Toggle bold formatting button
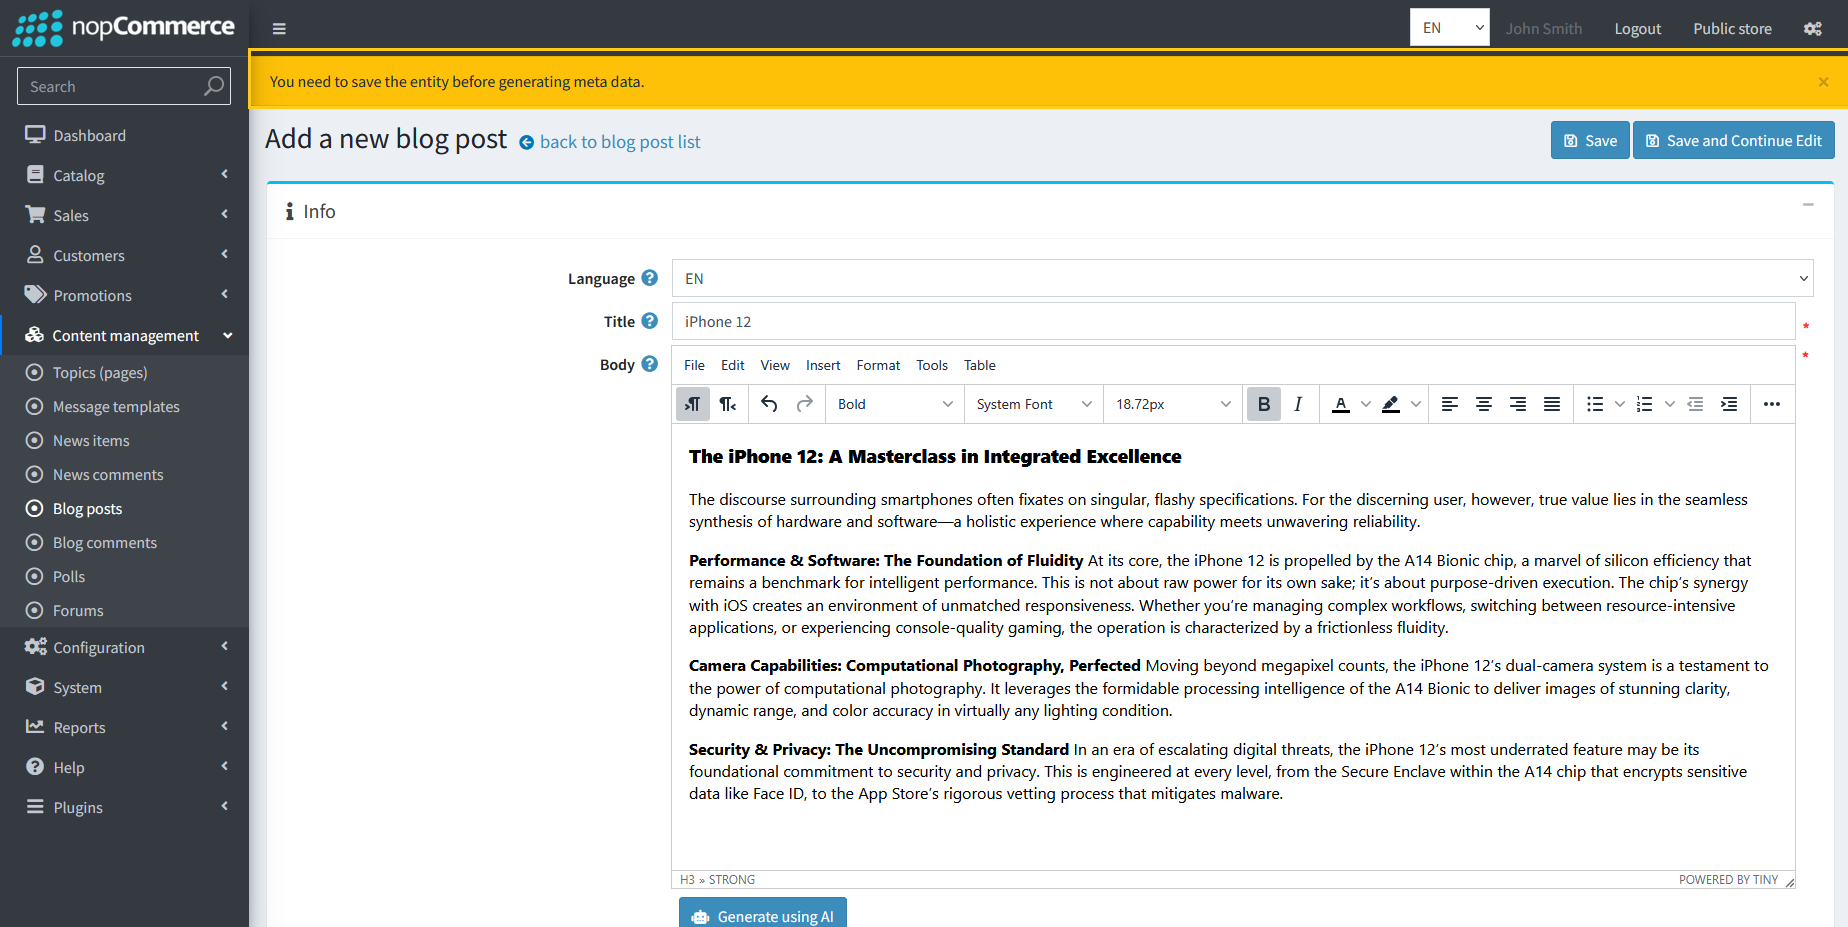The height and width of the screenshot is (927, 1848). (x=1264, y=404)
